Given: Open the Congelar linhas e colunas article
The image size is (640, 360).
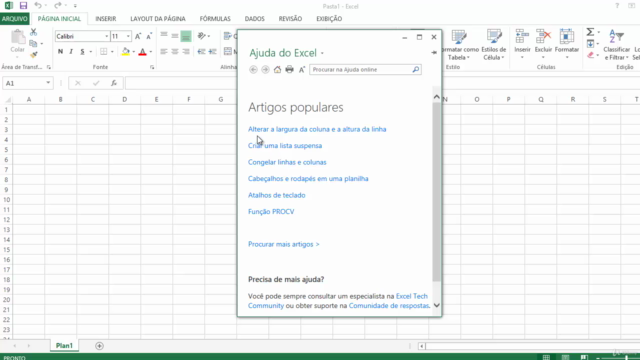Looking at the screenshot, I should point(287,162).
